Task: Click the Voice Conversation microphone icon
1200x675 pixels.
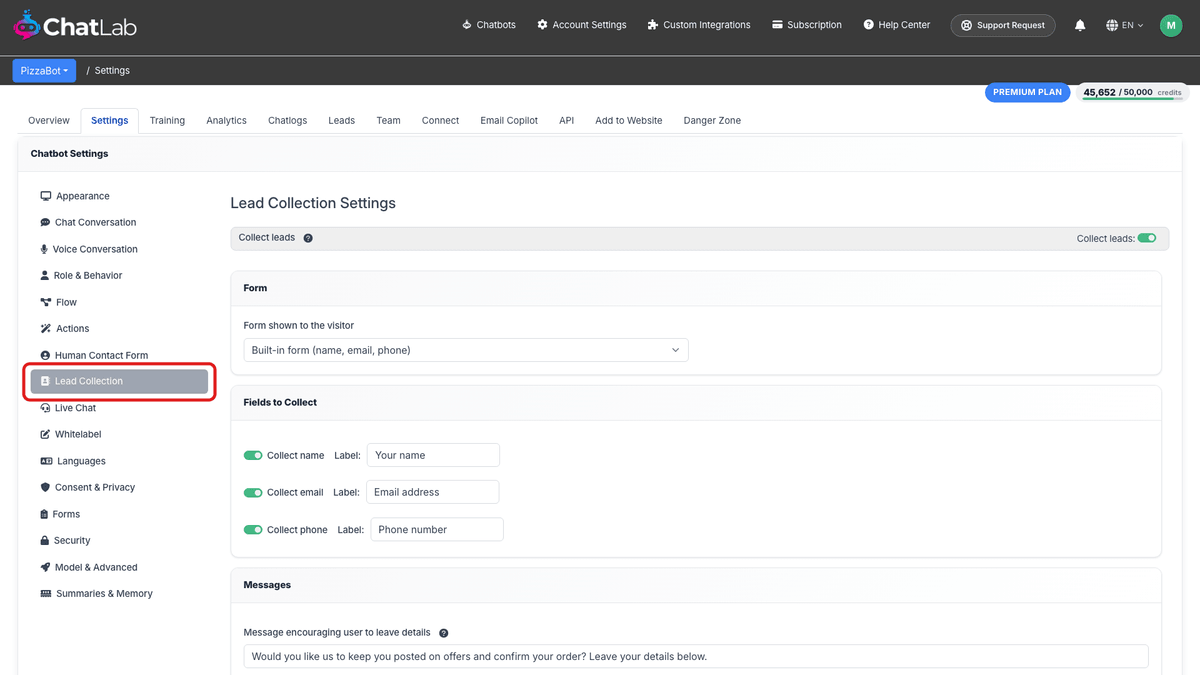Action: 44,249
